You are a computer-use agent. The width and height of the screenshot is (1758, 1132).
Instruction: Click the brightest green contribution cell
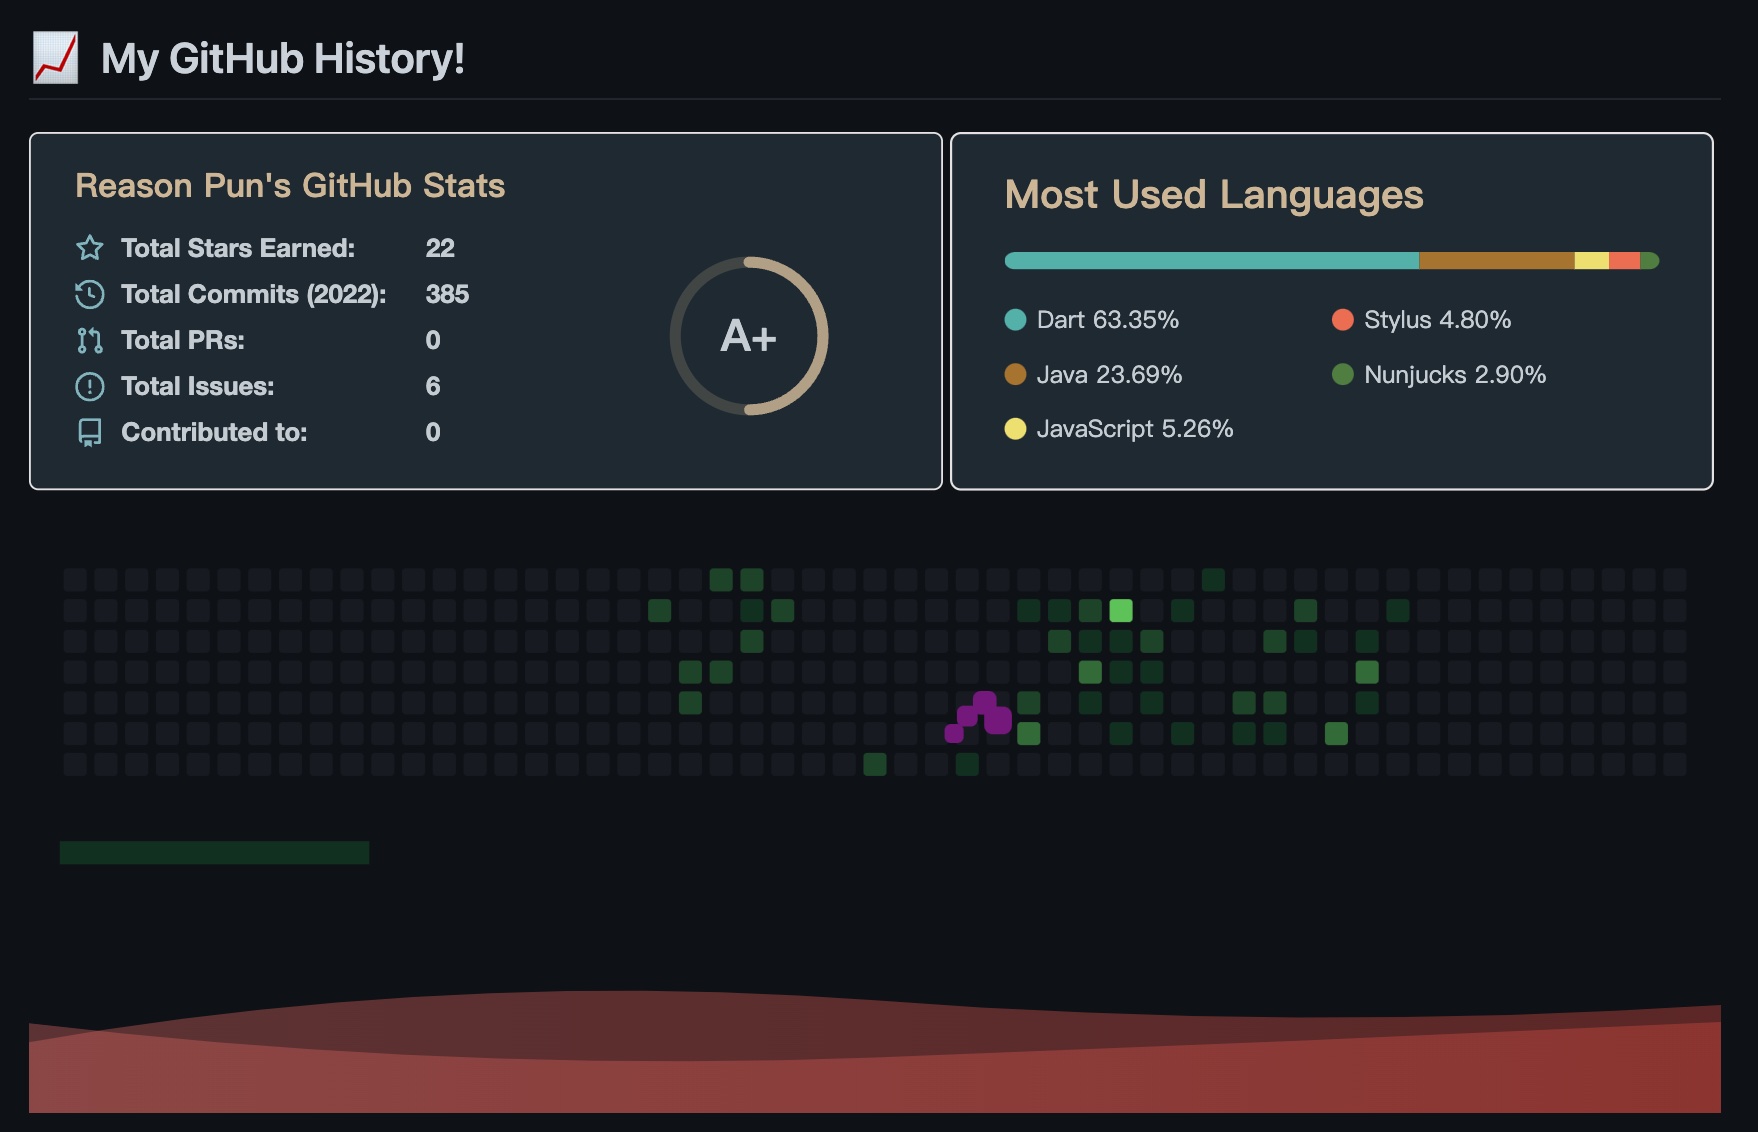pos(1121,610)
